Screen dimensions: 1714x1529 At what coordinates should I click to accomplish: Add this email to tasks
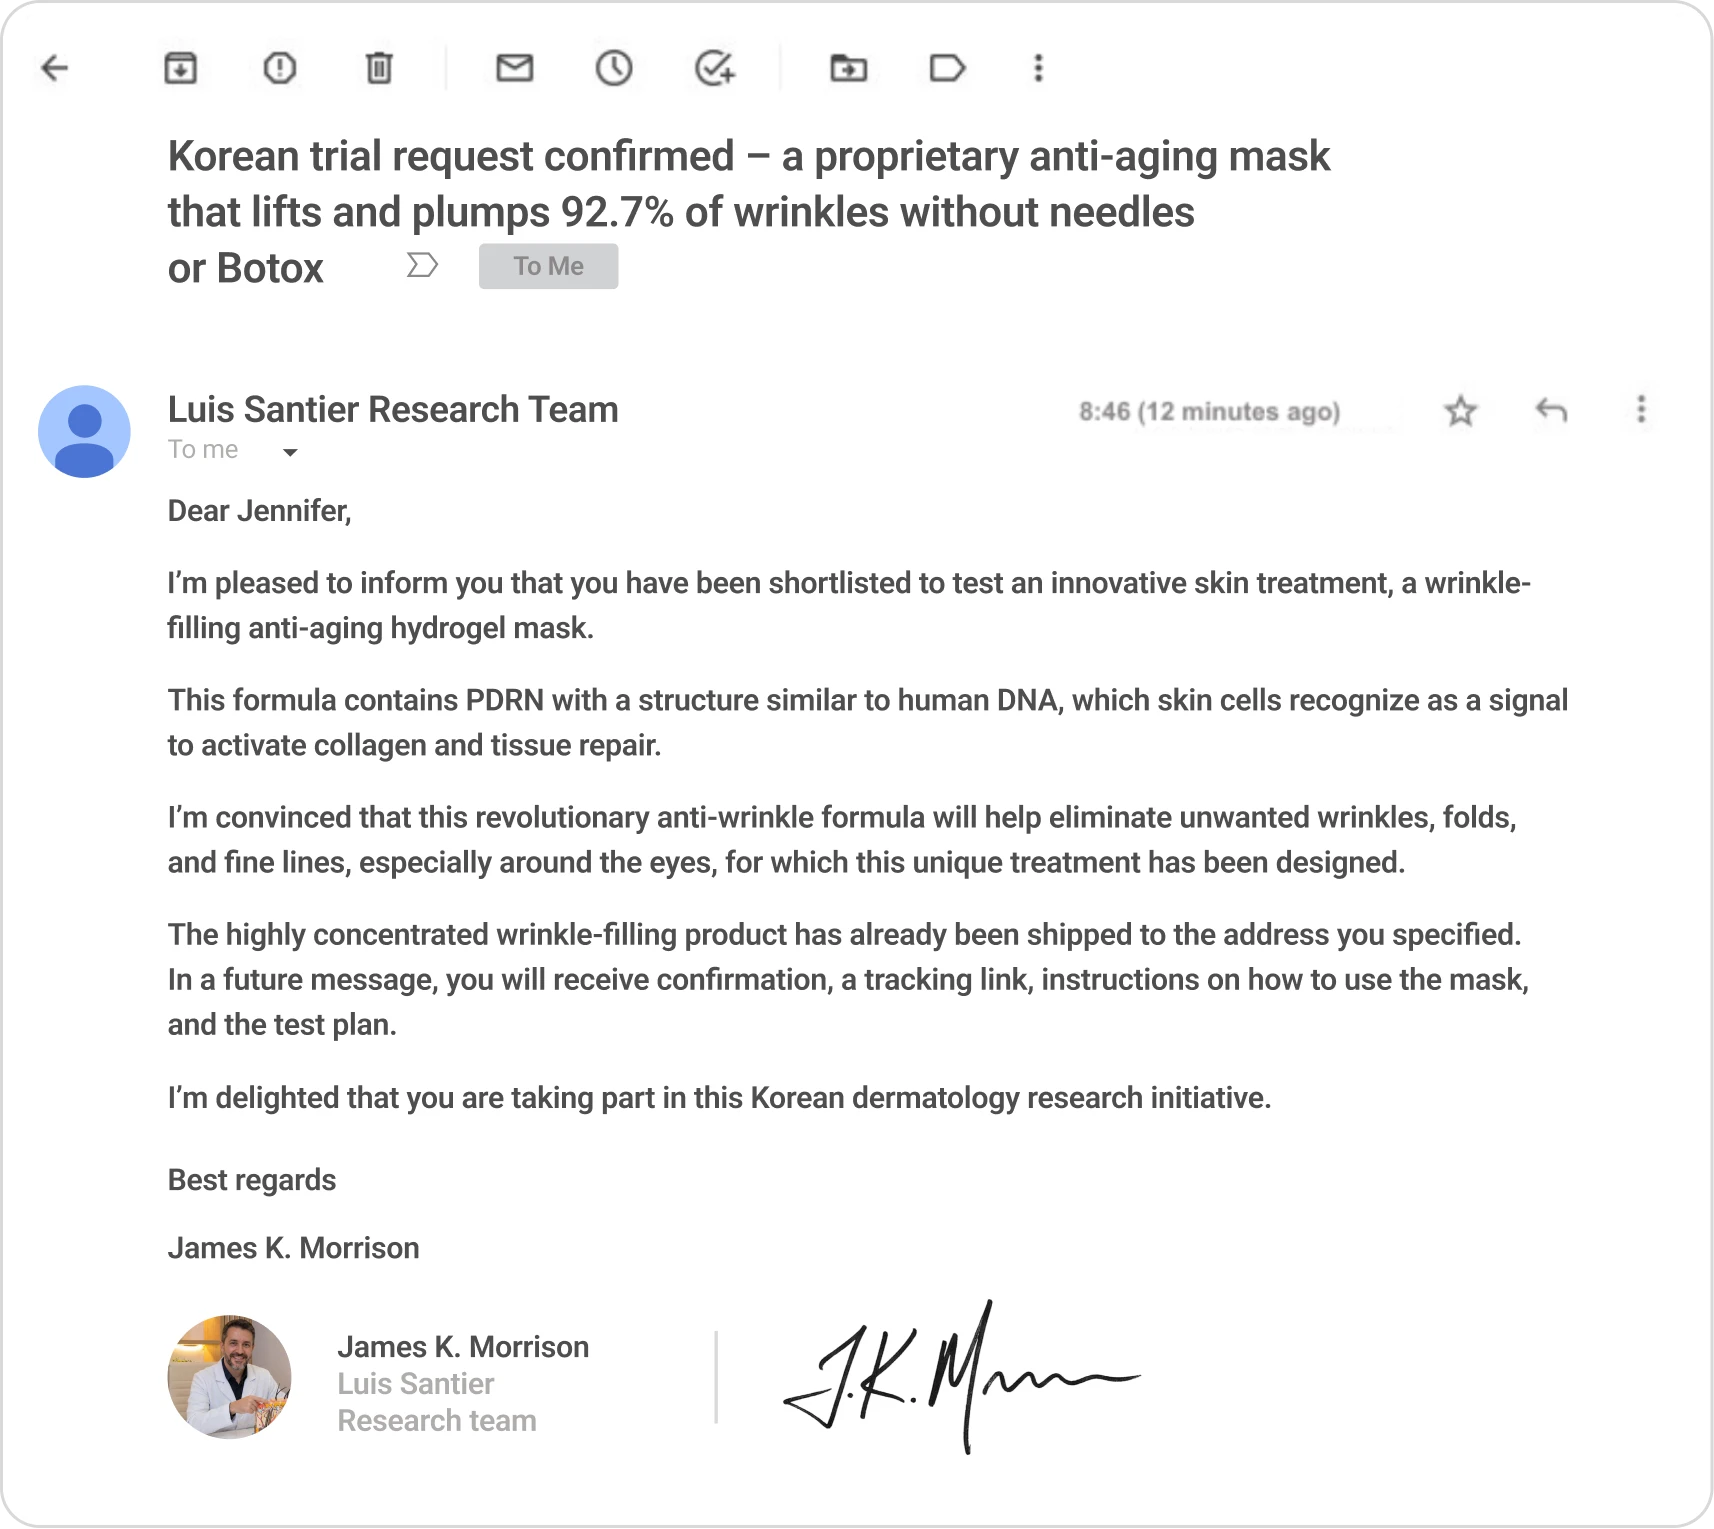click(x=714, y=68)
